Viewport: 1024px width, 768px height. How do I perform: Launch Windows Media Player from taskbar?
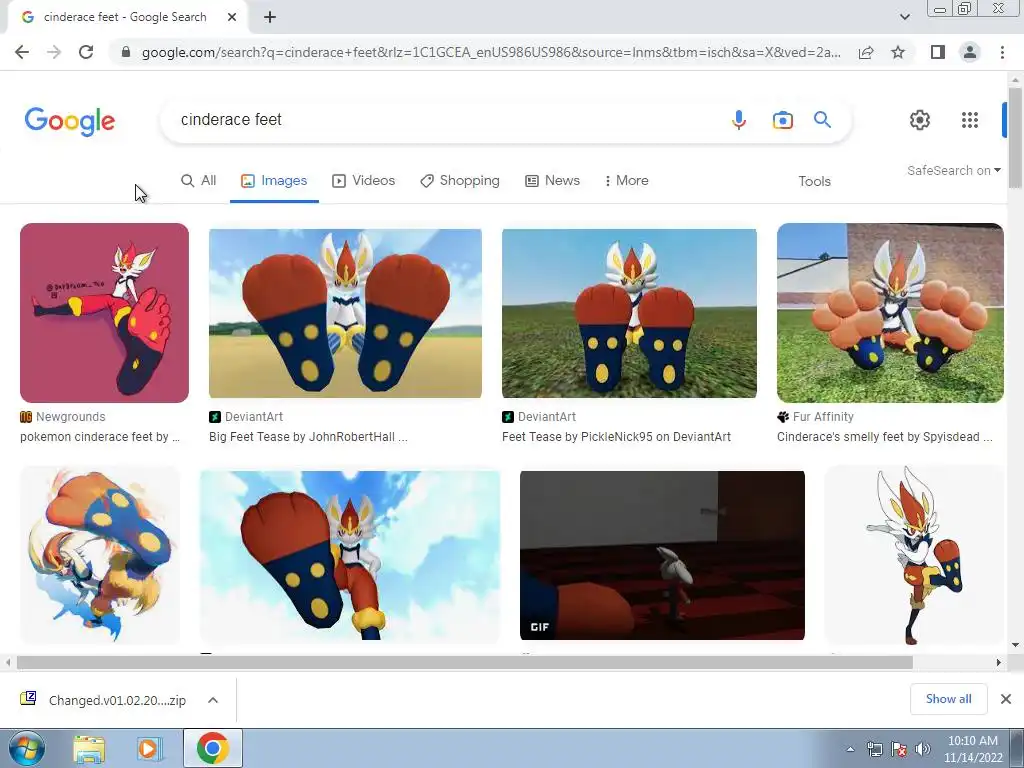(x=149, y=749)
